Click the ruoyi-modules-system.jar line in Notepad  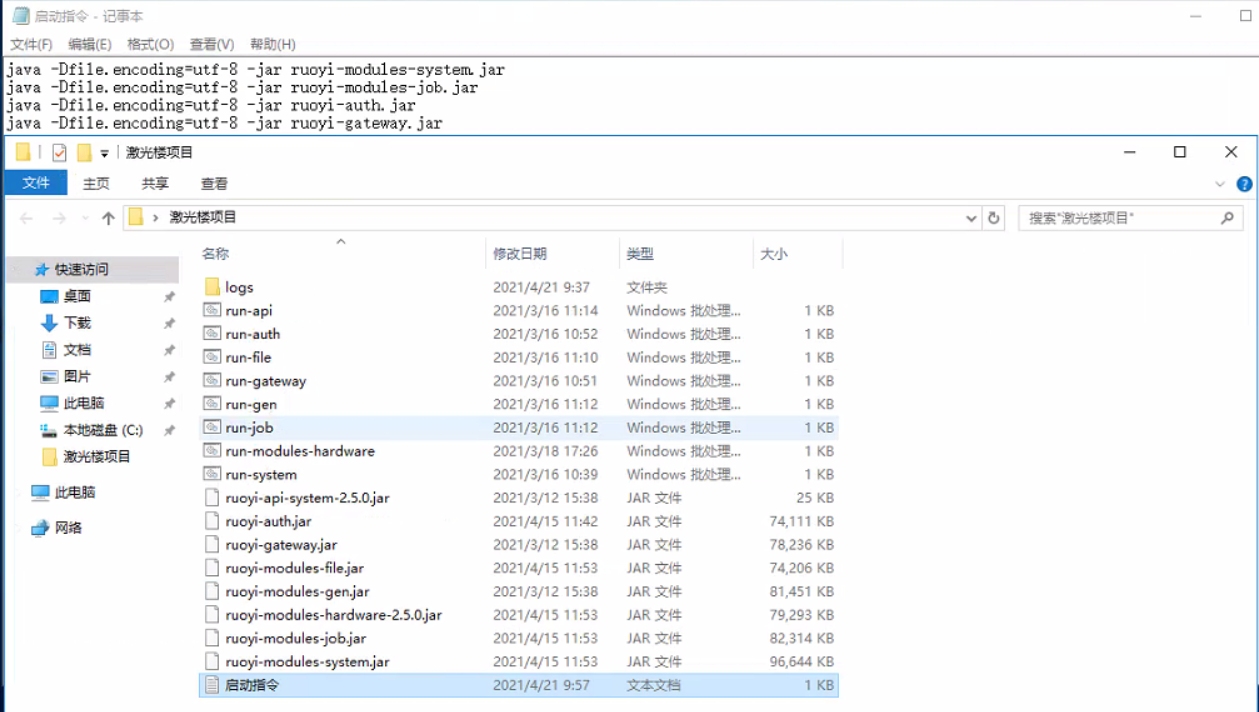[x=255, y=70]
